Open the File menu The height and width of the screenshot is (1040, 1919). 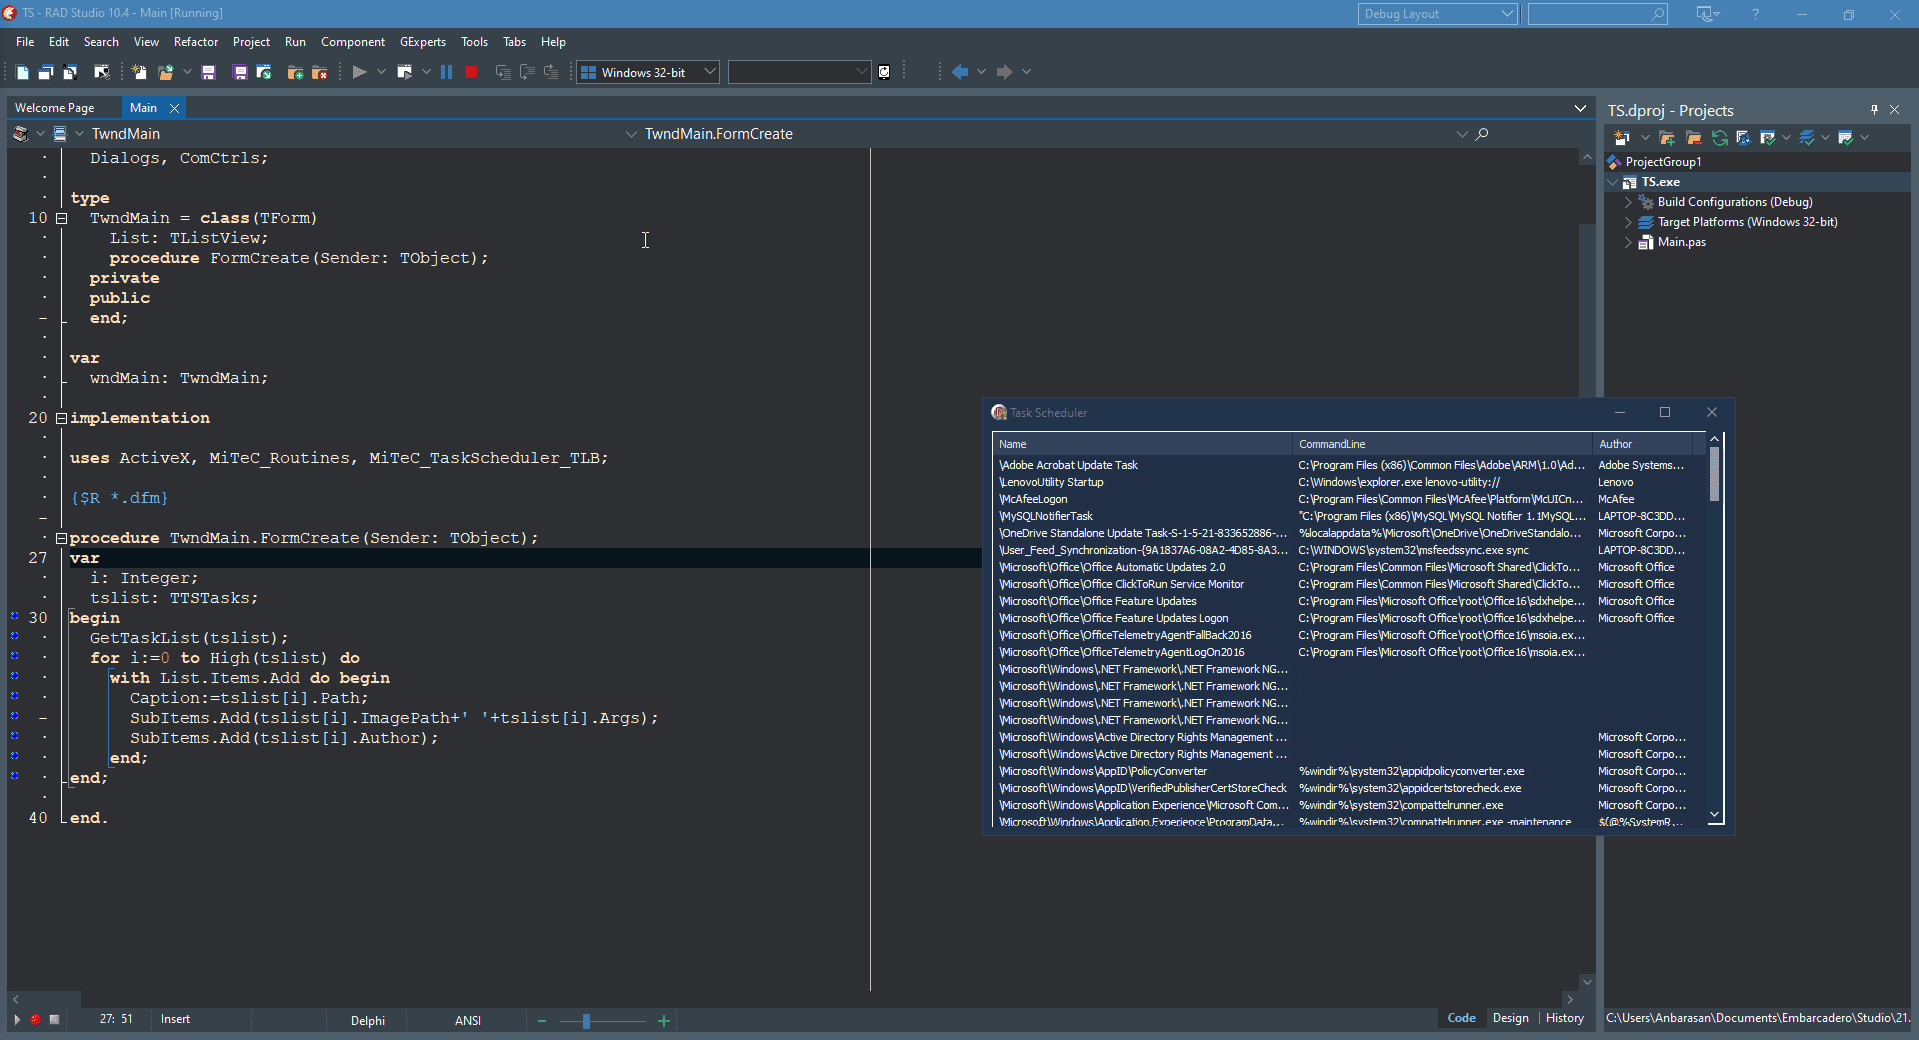click(x=25, y=42)
